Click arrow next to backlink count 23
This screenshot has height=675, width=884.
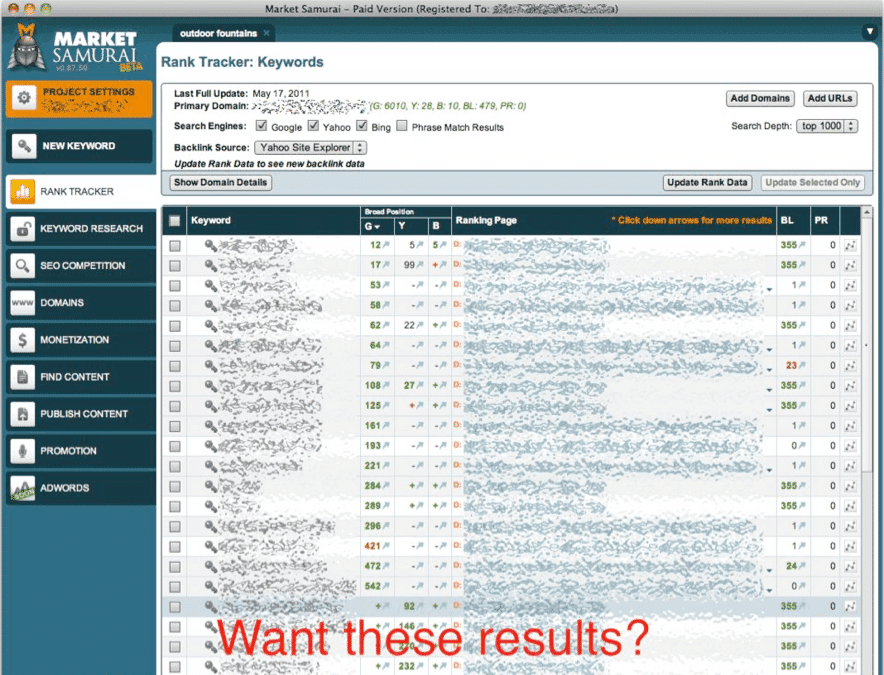(802, 365)
